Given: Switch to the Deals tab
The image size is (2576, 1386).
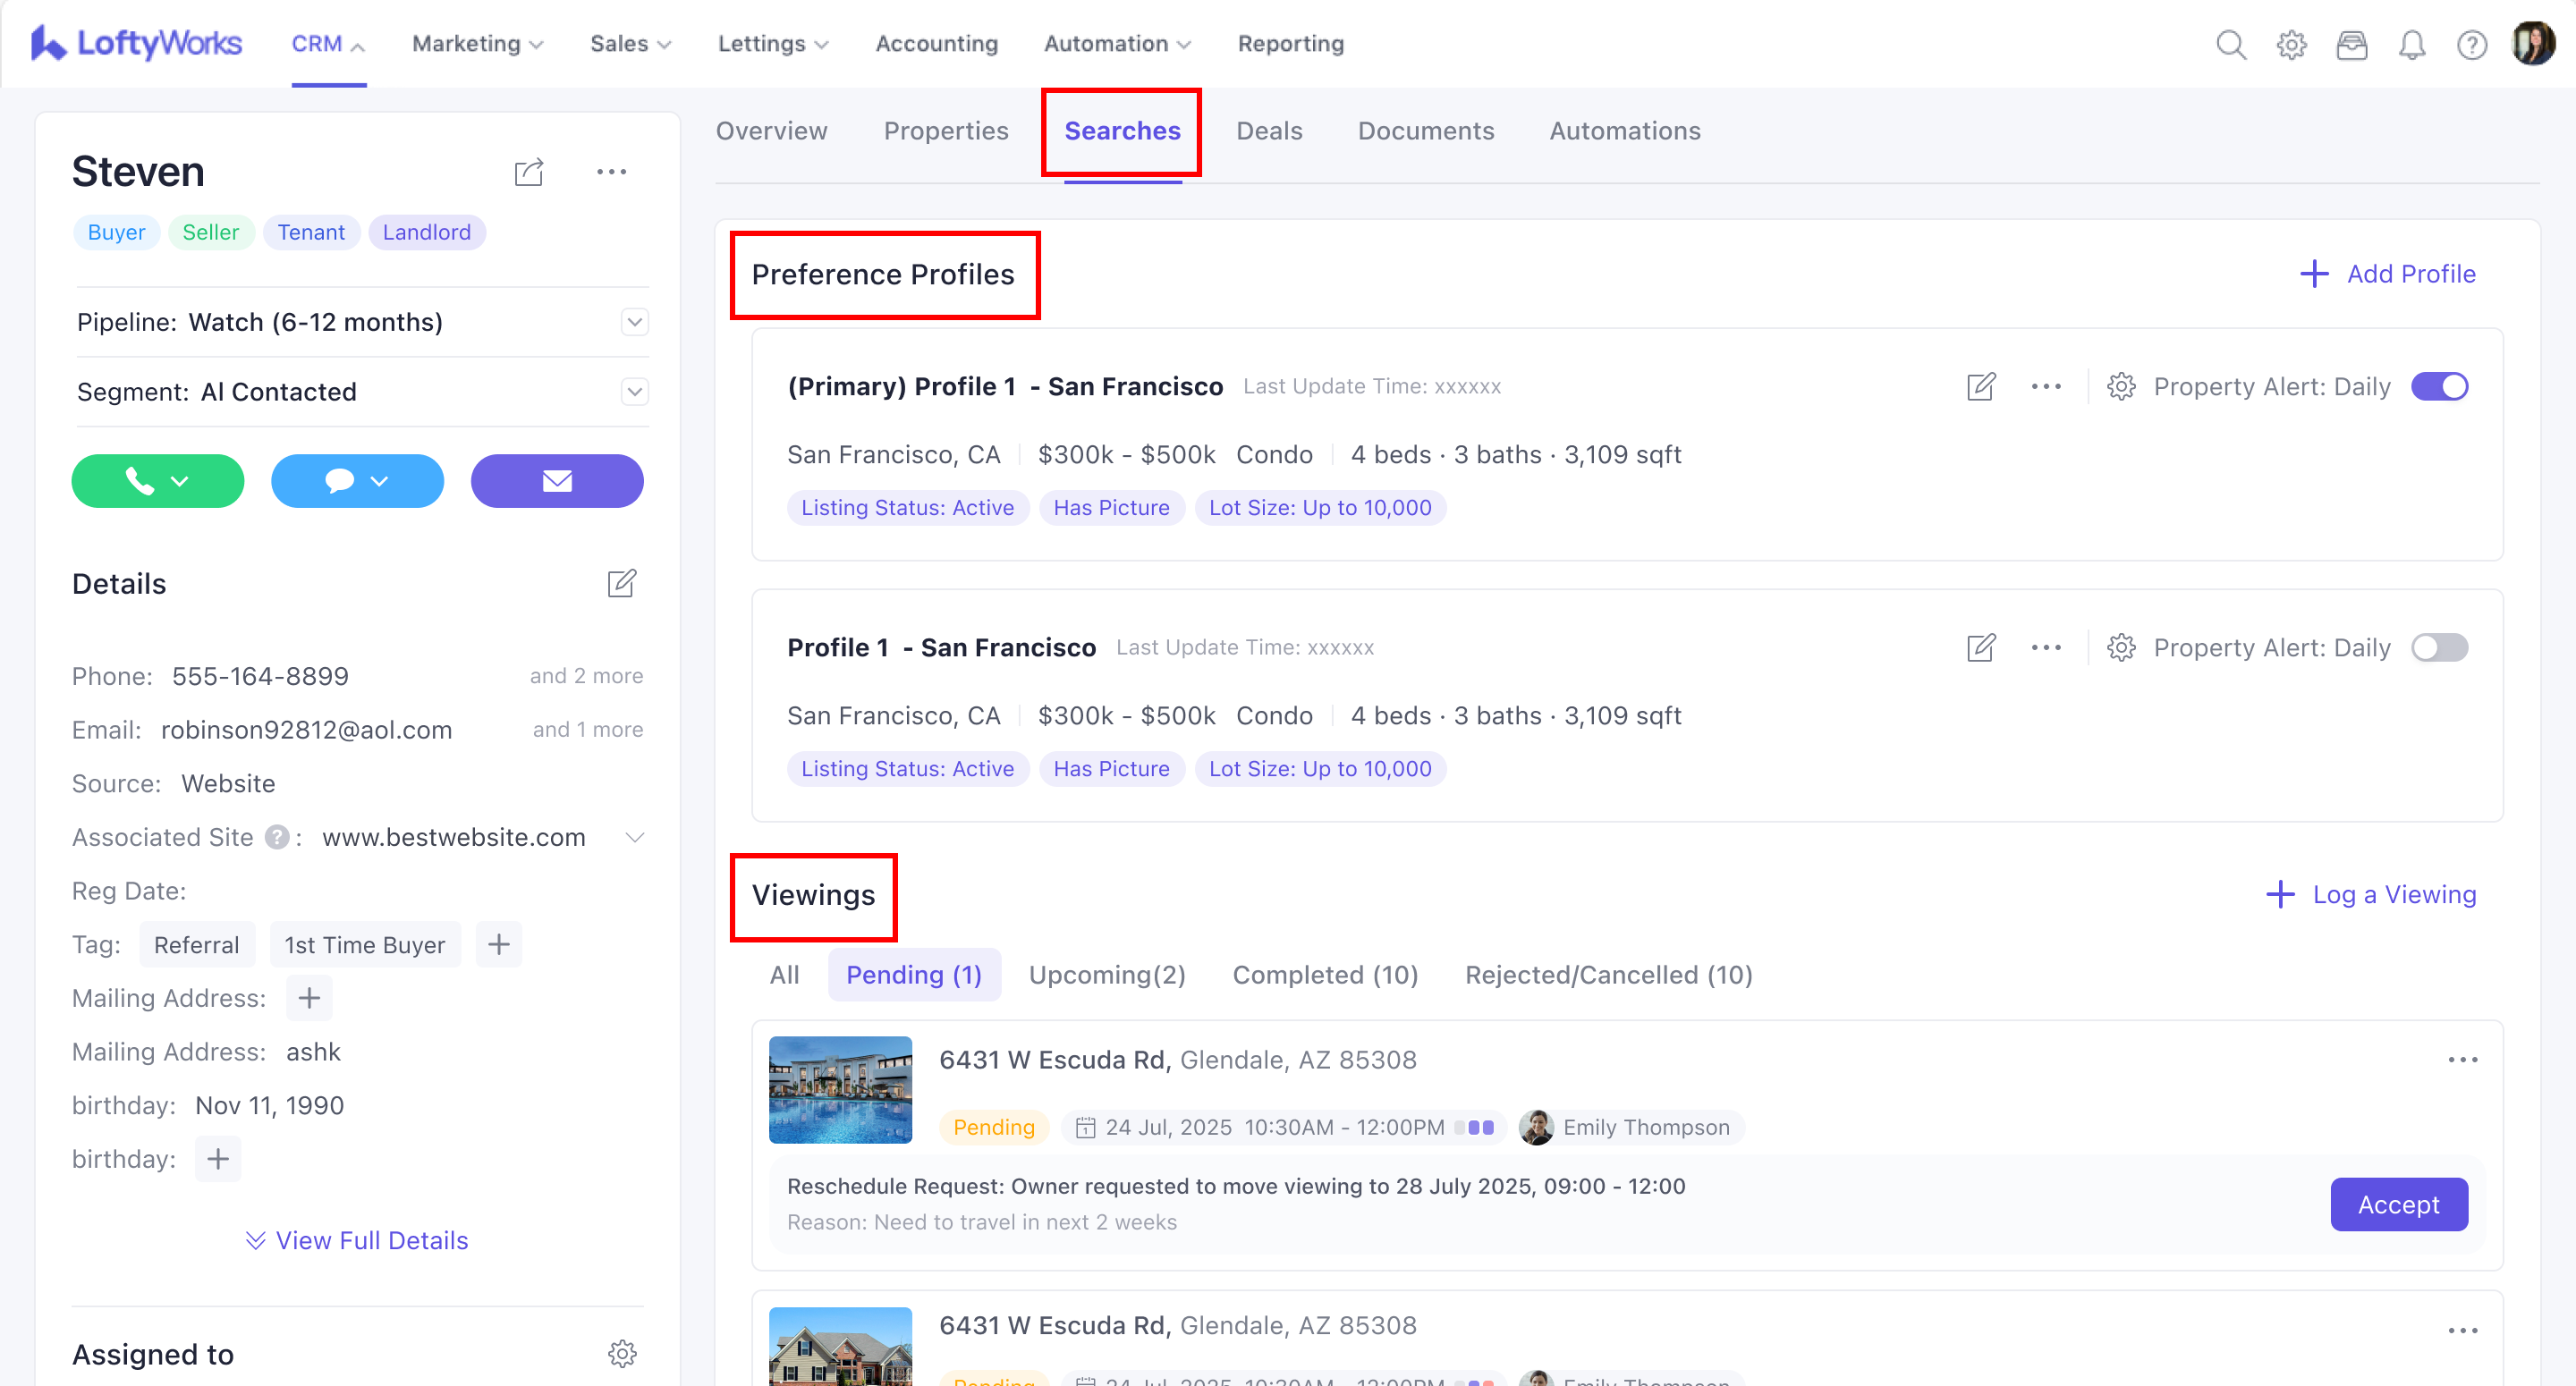Looking at the screenshot, I should click(x=1268, y=131).
